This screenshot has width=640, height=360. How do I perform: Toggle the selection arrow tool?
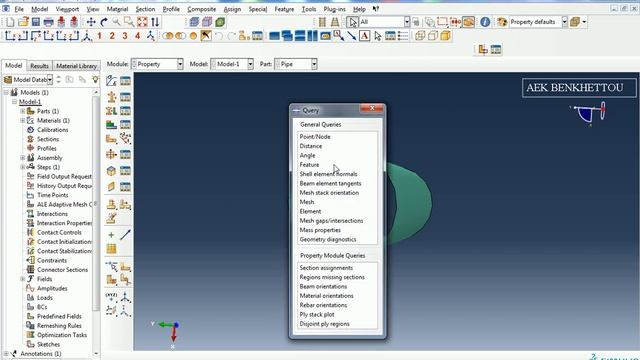tap(352, 22)
